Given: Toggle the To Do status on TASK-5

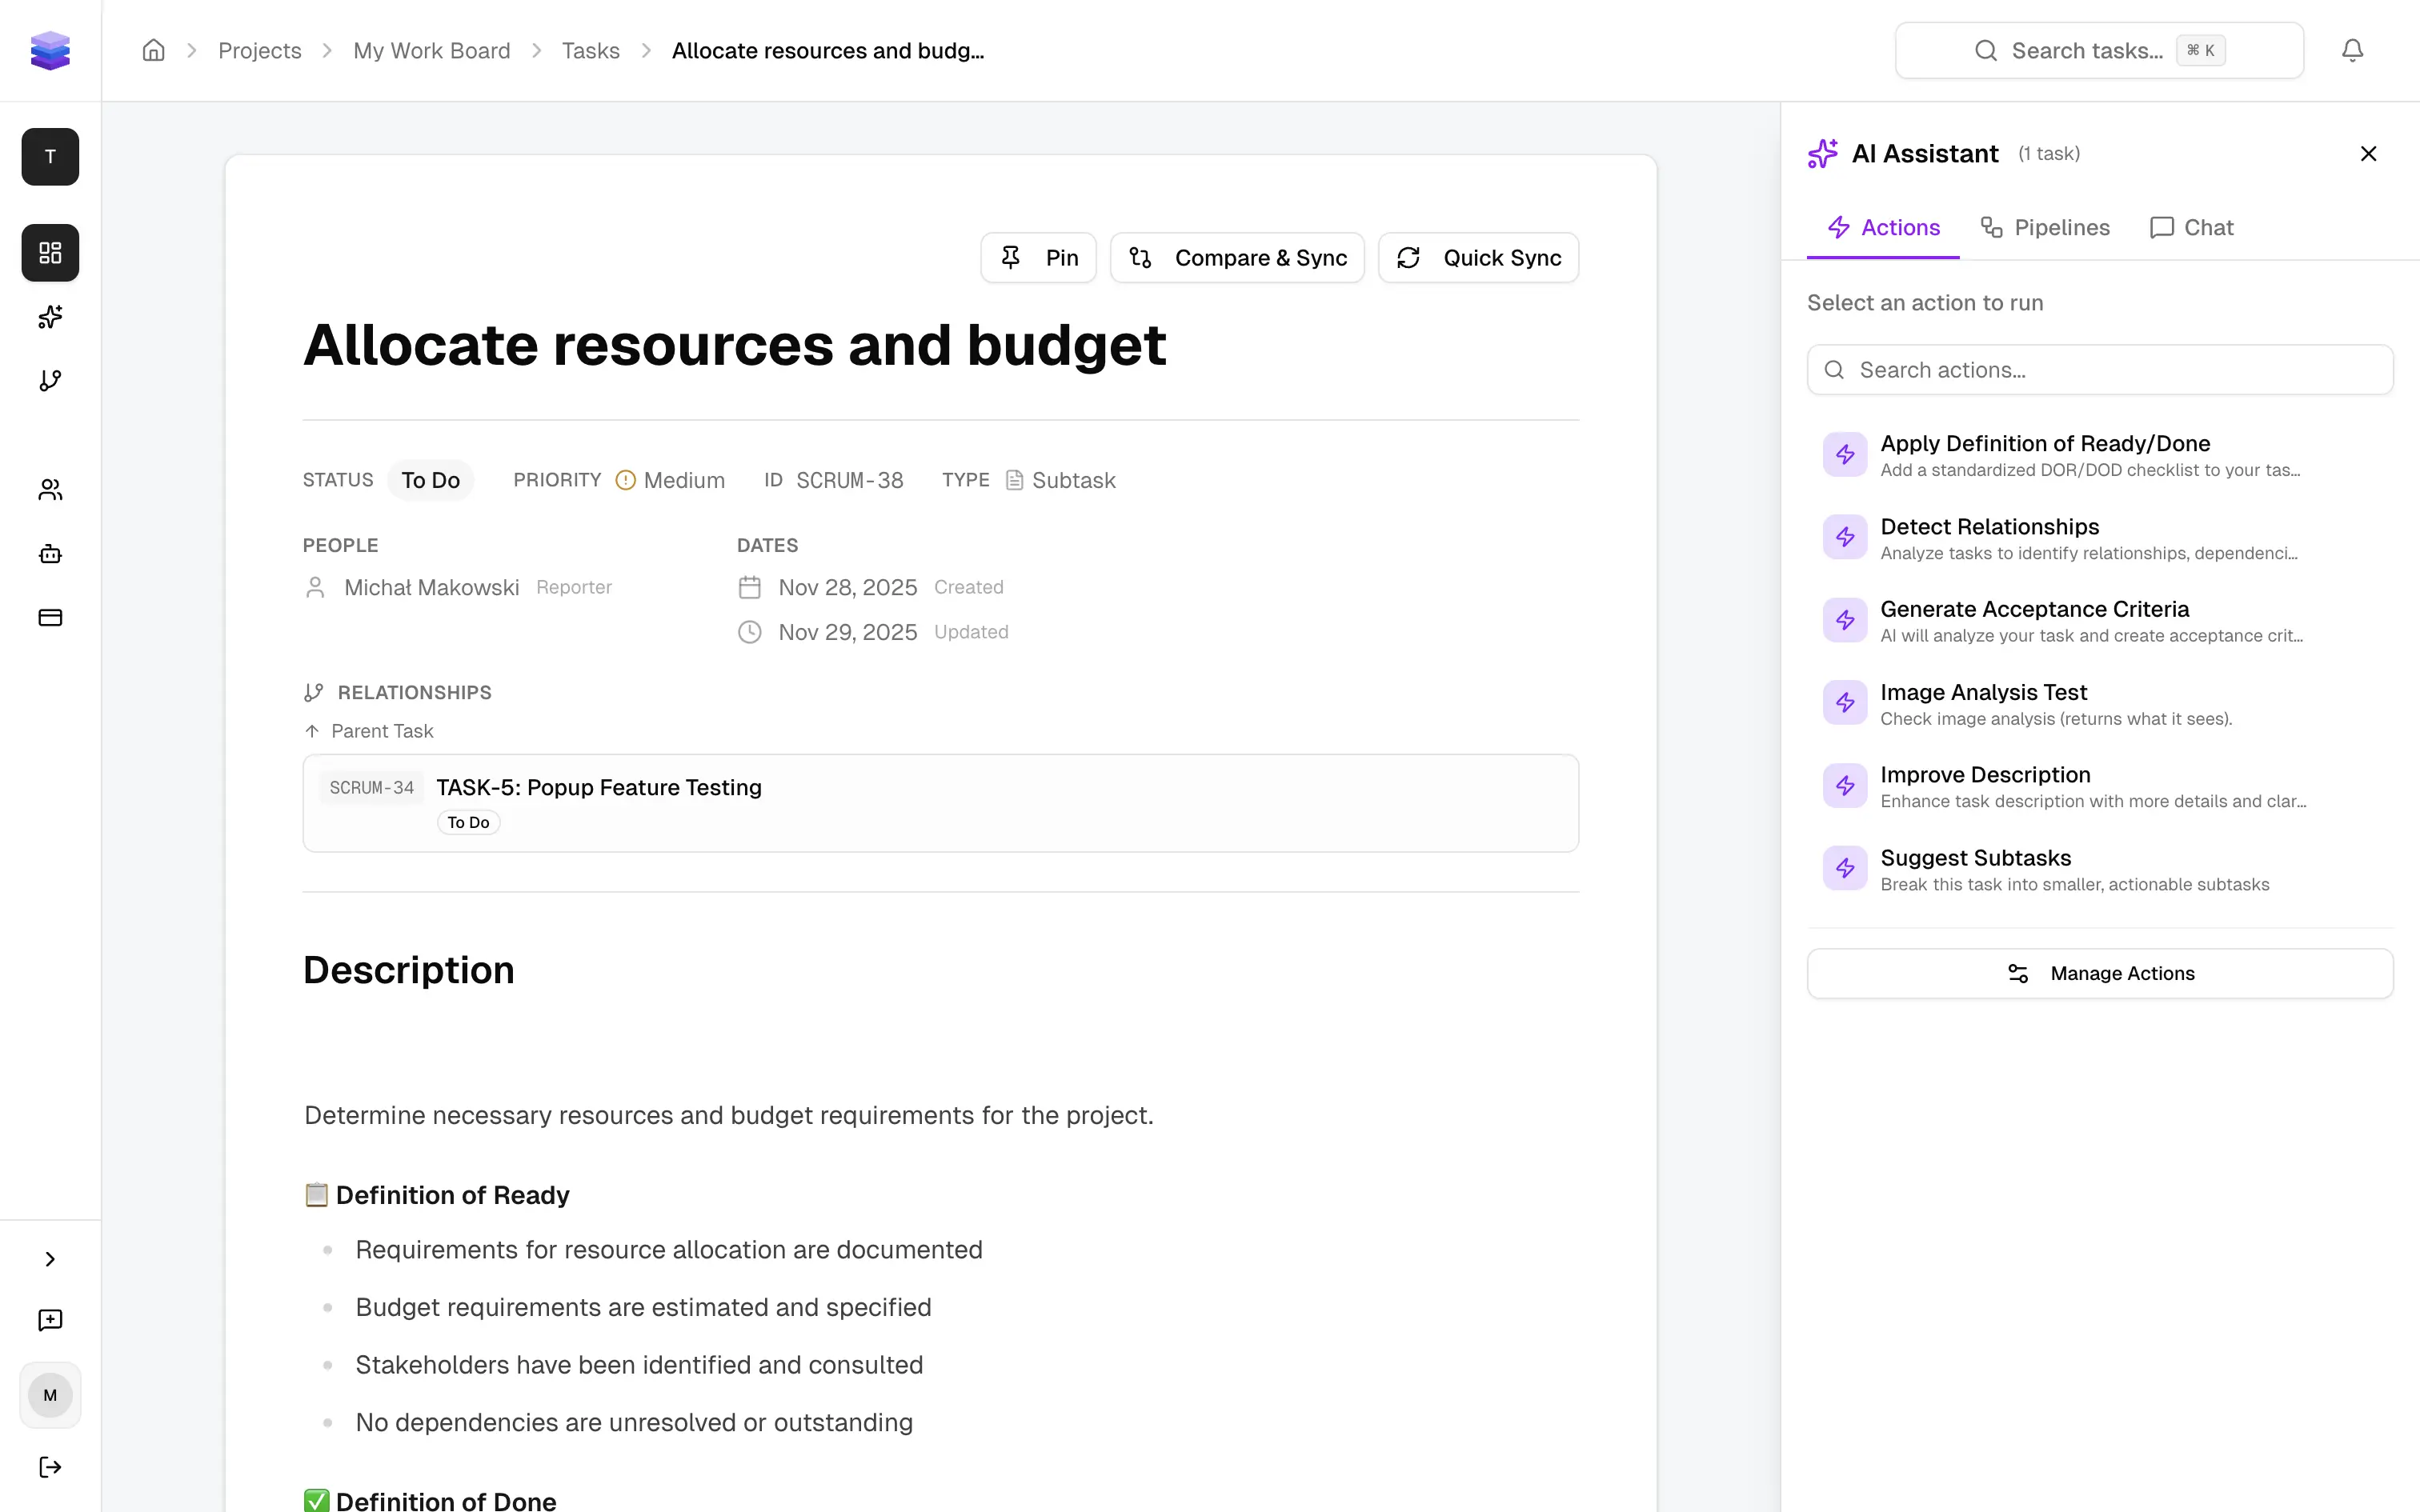Looking at the screenshot, I should point(467,821).
